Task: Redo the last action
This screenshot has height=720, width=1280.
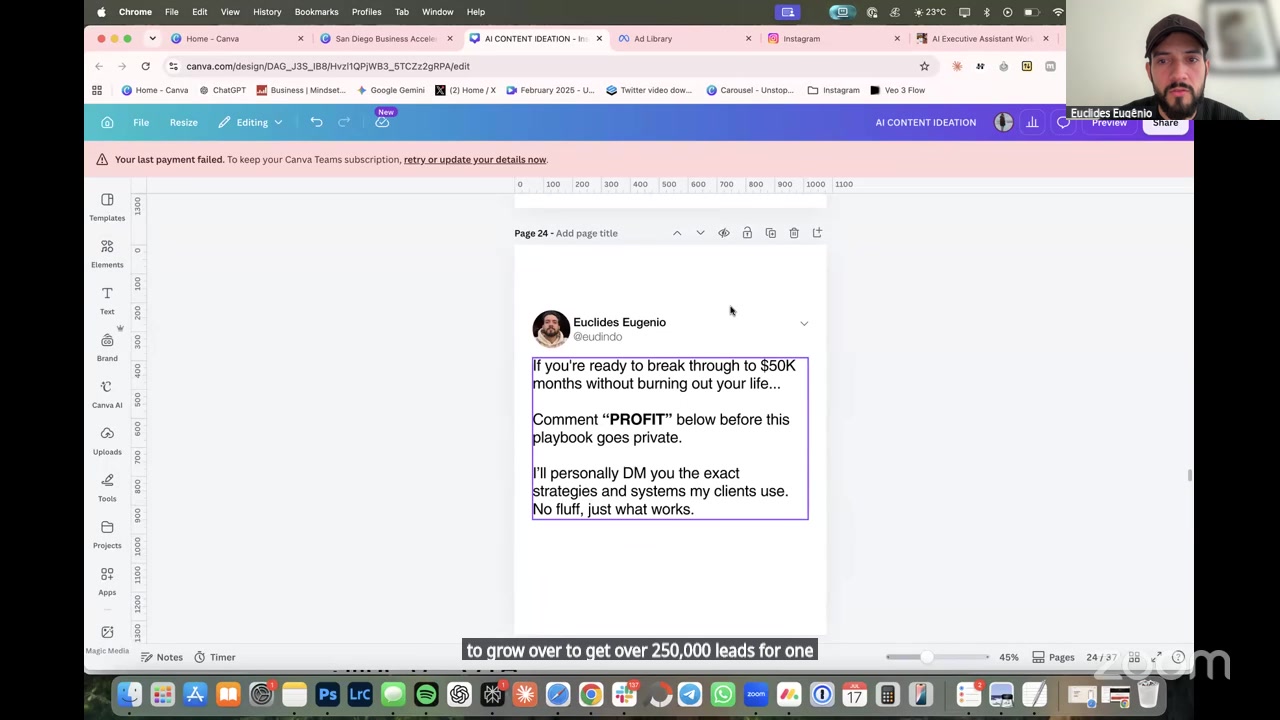Action: [x=344, y=122]
